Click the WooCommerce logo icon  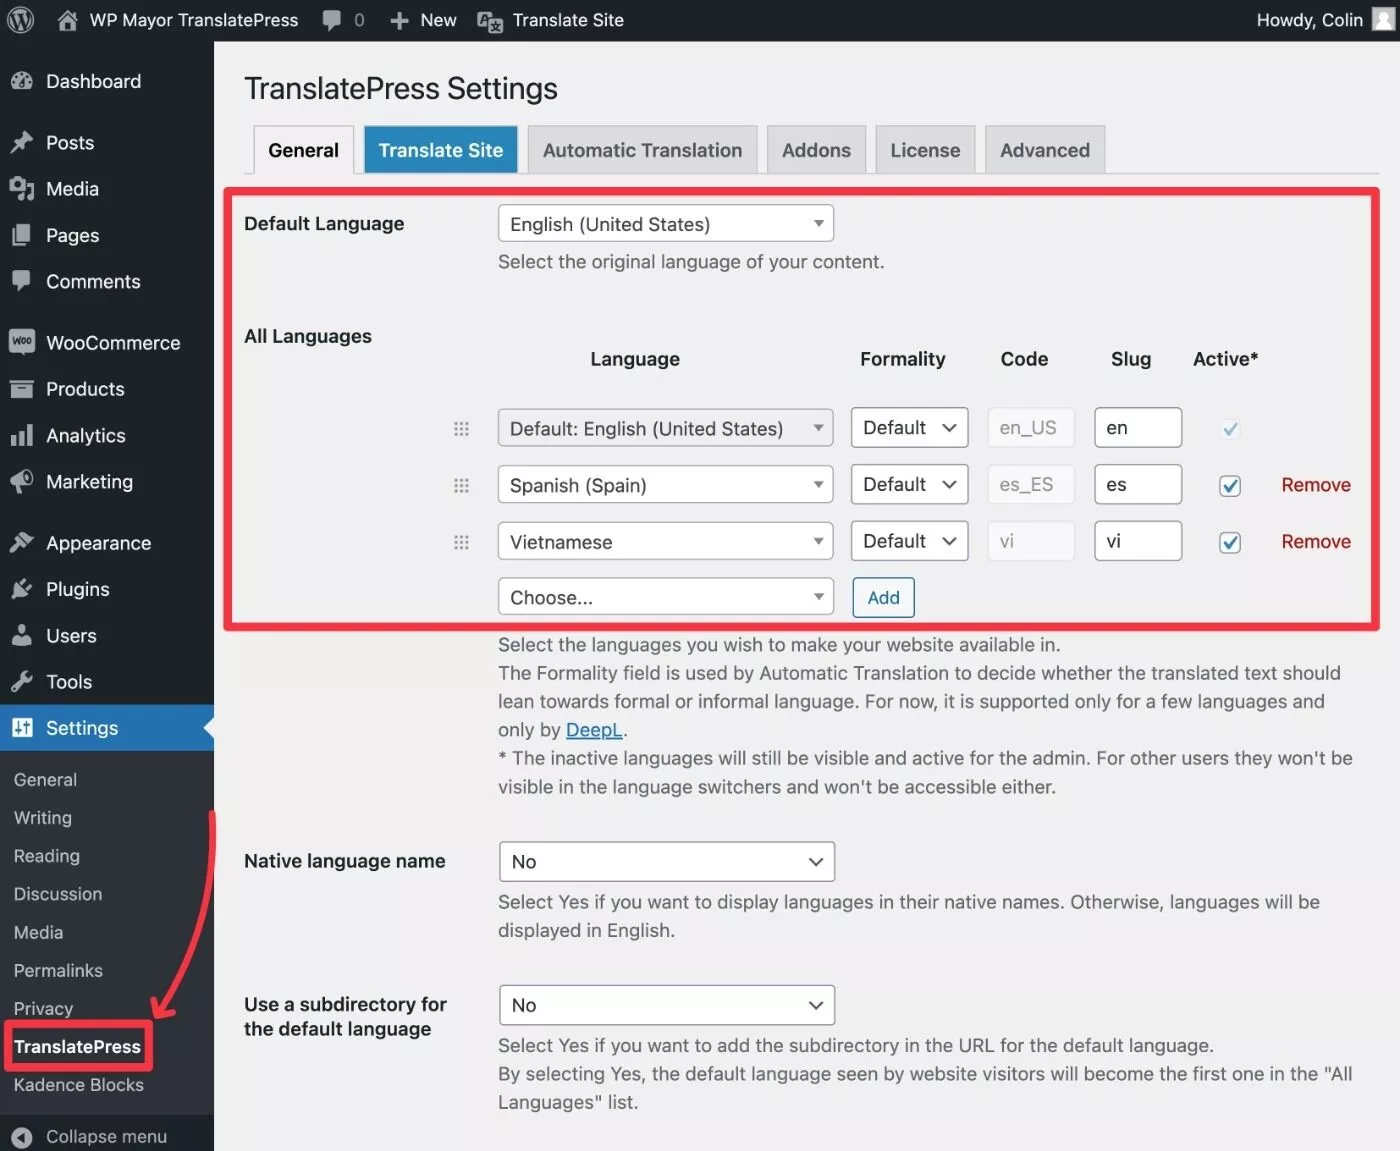(x=22, y=342)
